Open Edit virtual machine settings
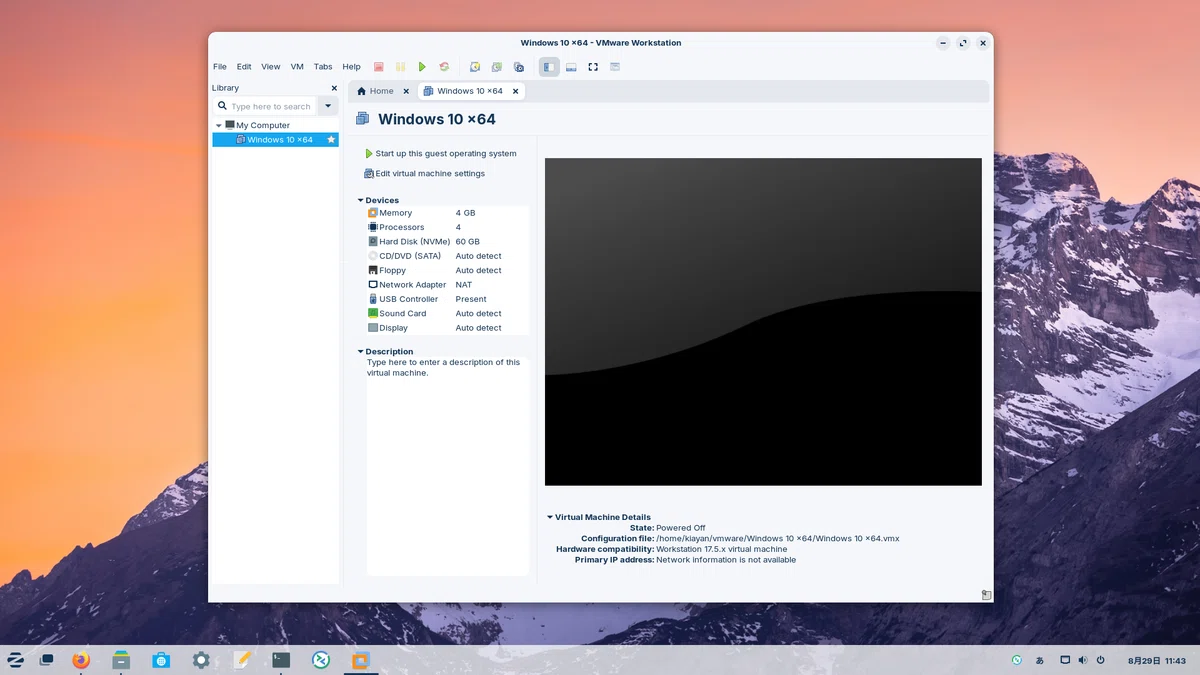The height and width of the screenshot is (675, 1200). (x=424, y=174)
